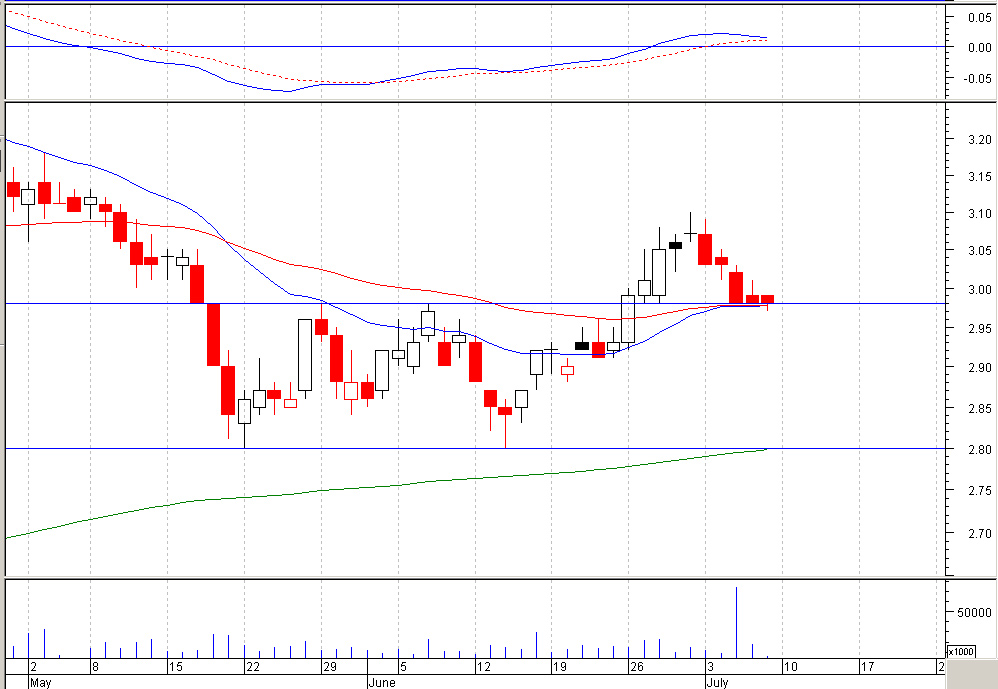Click the 50000 volume axis label
The width and height of the screenshot is (998, 689).
coord(974,612)
